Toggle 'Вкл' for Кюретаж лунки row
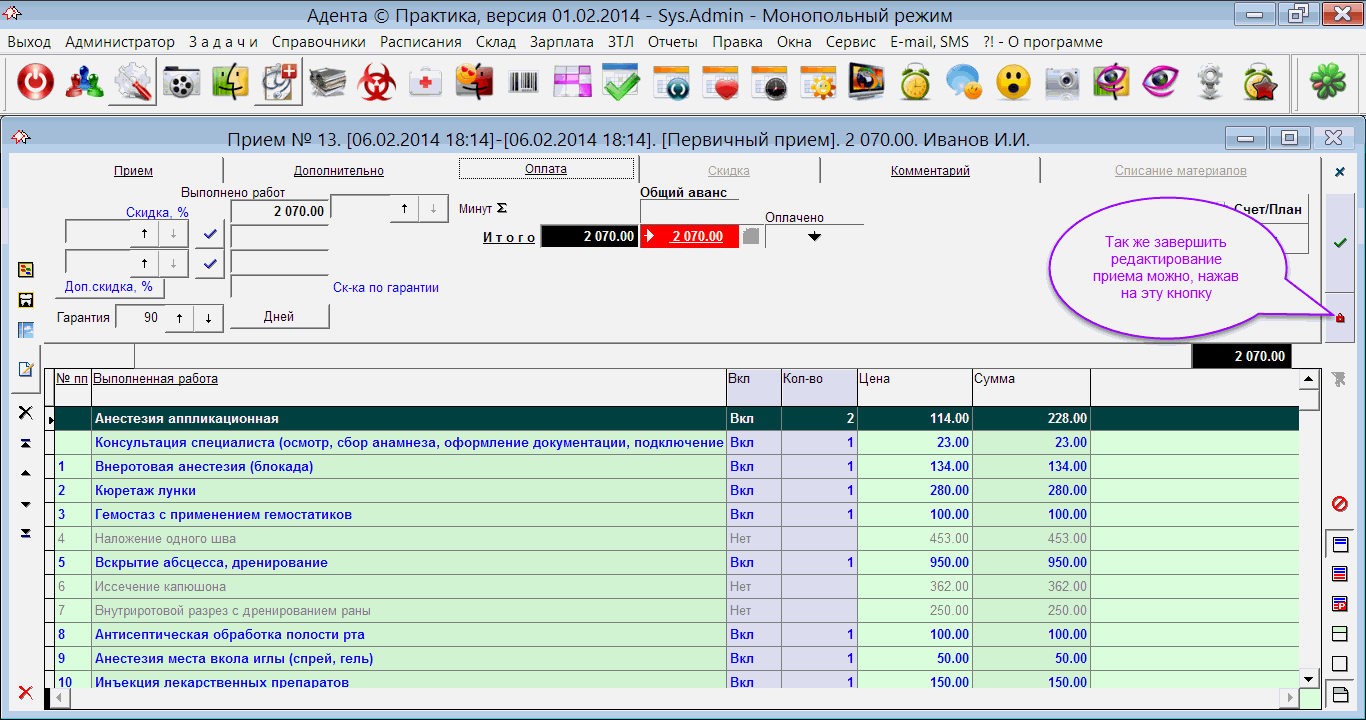Screen dimensions: 1366x720 pos(741,491)
